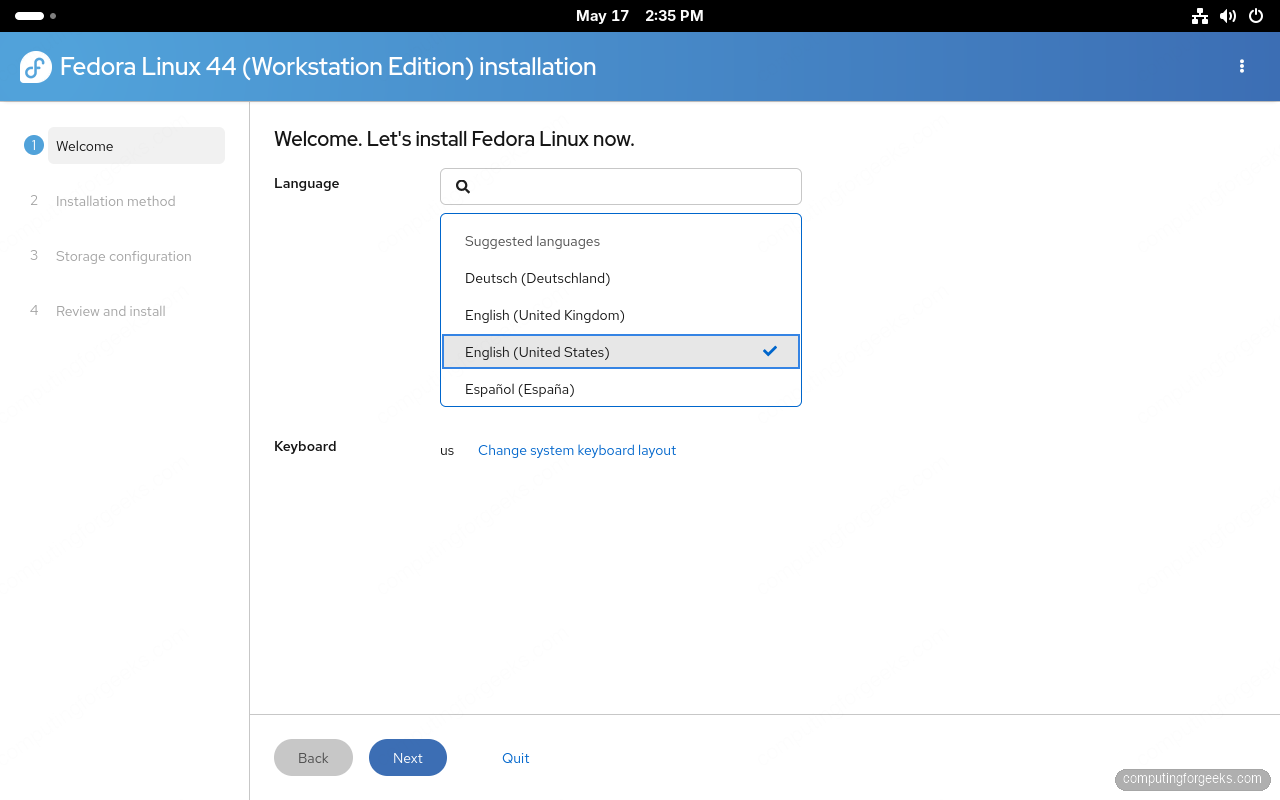This screenshot has height=800, width=1280.
Task: Open Storage configuration step in sidebar
Action: tap(123, 256)
